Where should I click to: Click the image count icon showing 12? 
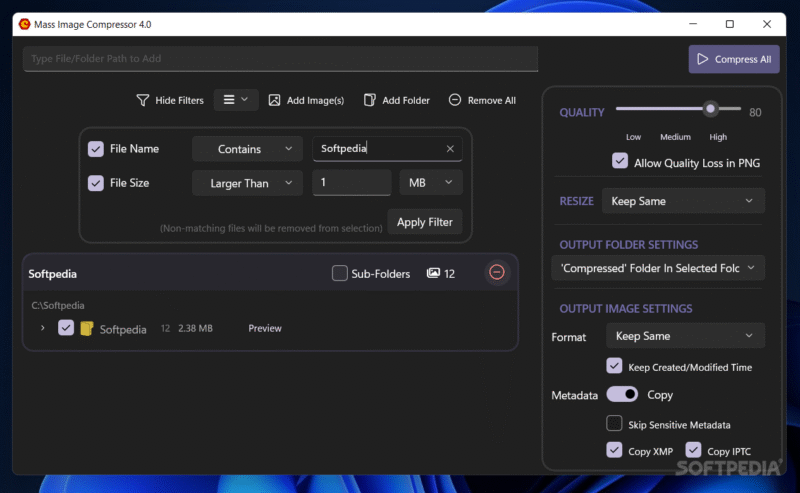pyautogui.click(x=433, y=273)
